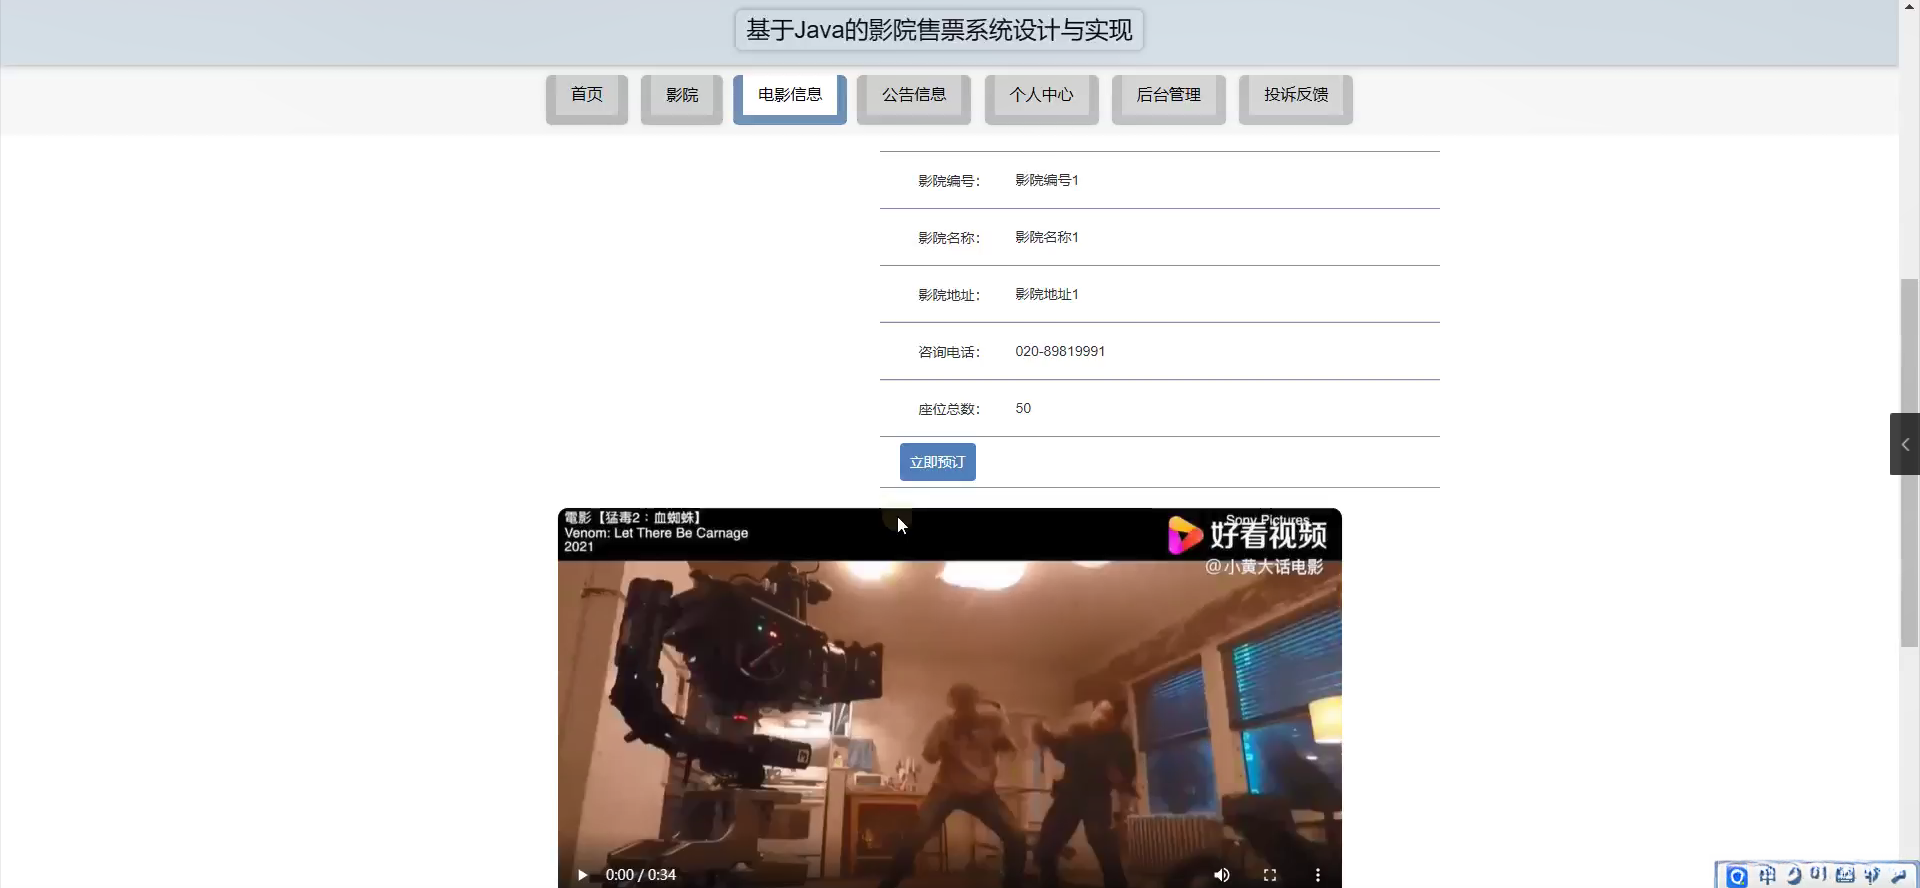The width and height of the screenshot is (1920, 888).
Task: Play the Venom movie trailer video
Action: 582,875
